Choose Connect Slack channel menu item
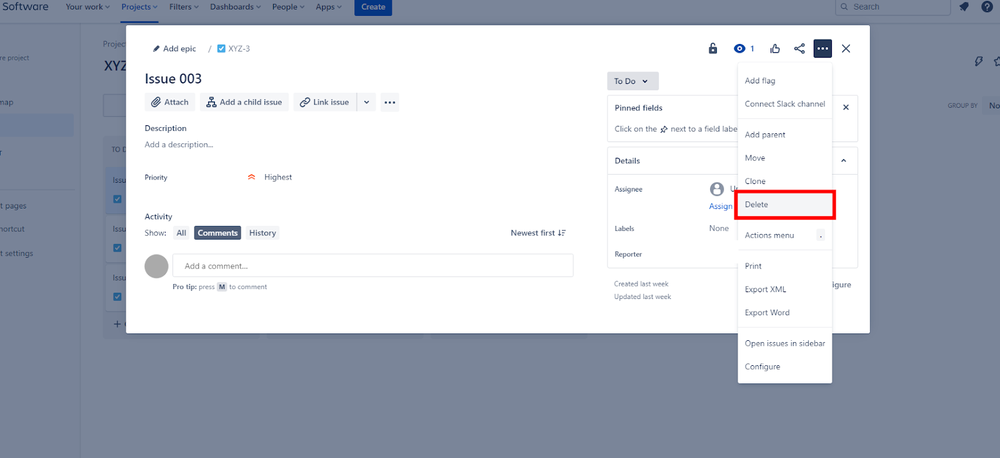This screenshot has width=1000, height=458. [784, 104]
